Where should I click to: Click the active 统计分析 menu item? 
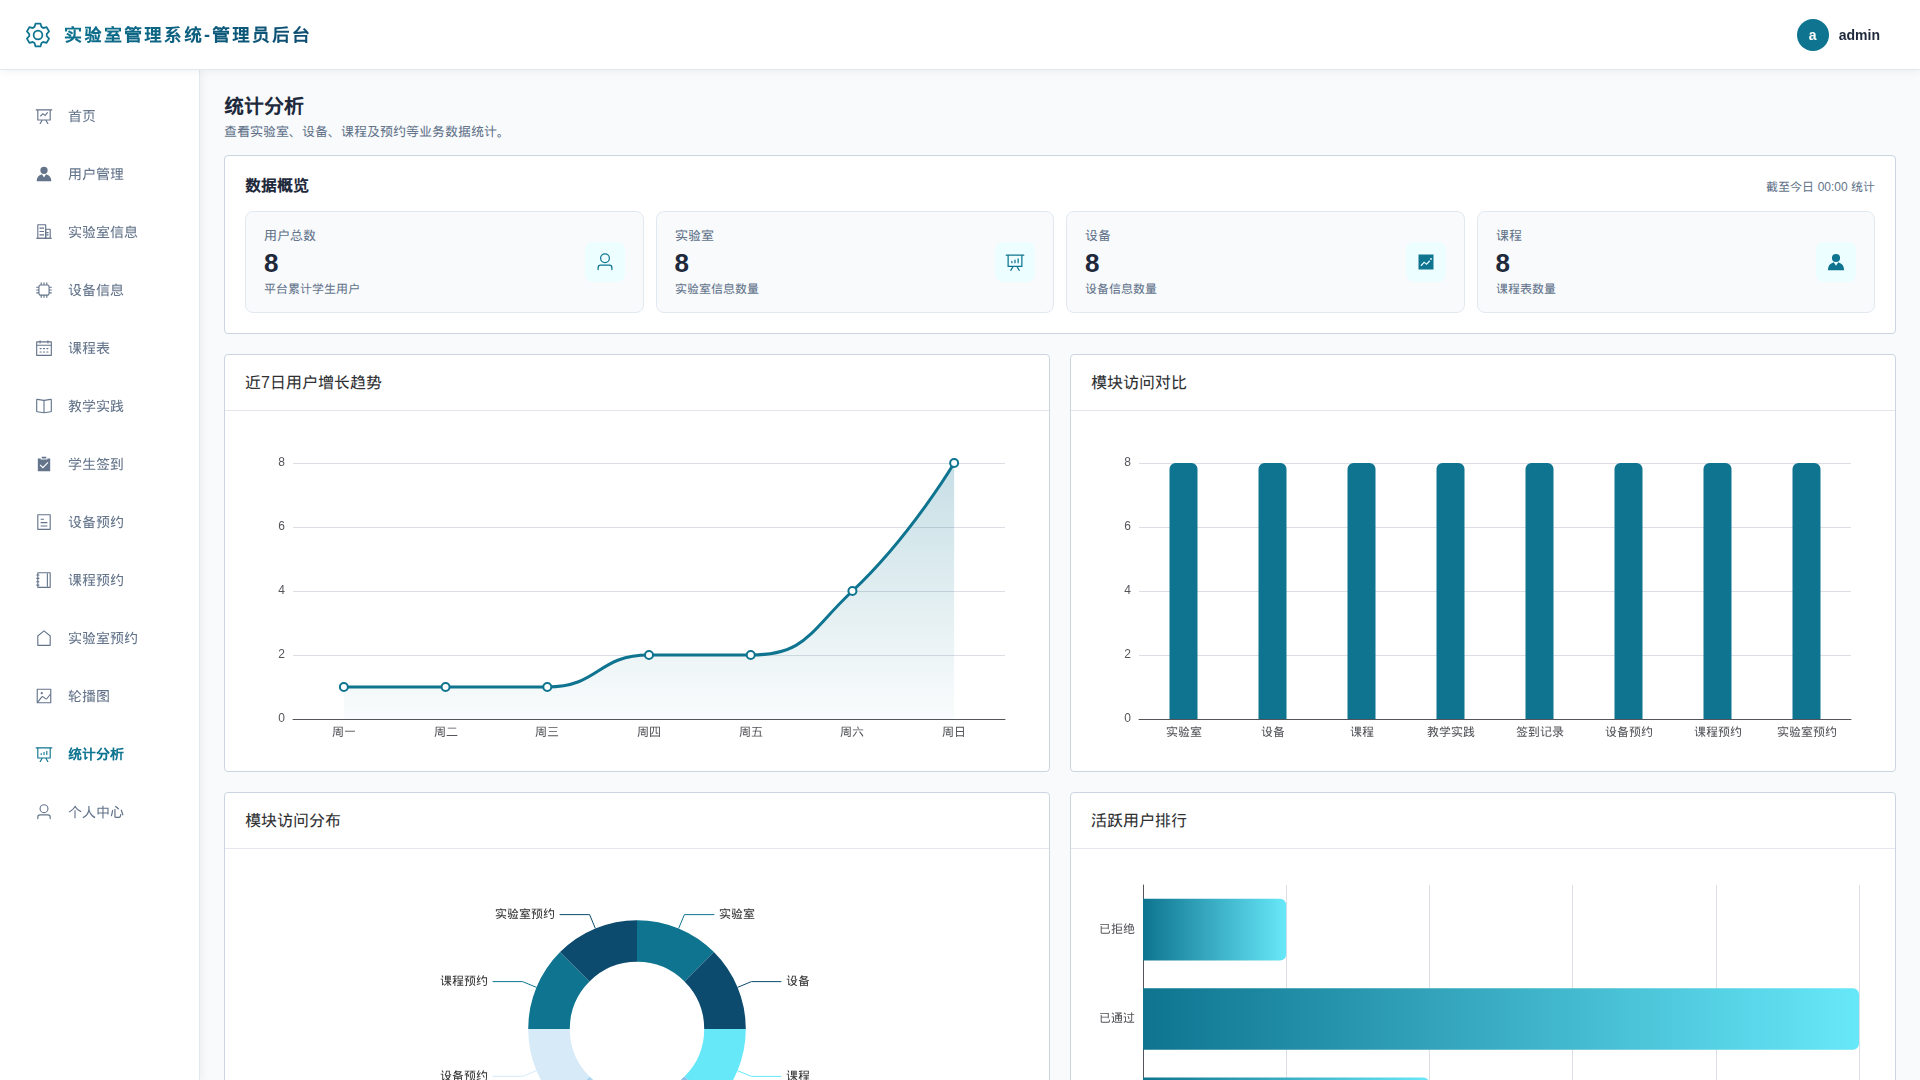(100, 754)
